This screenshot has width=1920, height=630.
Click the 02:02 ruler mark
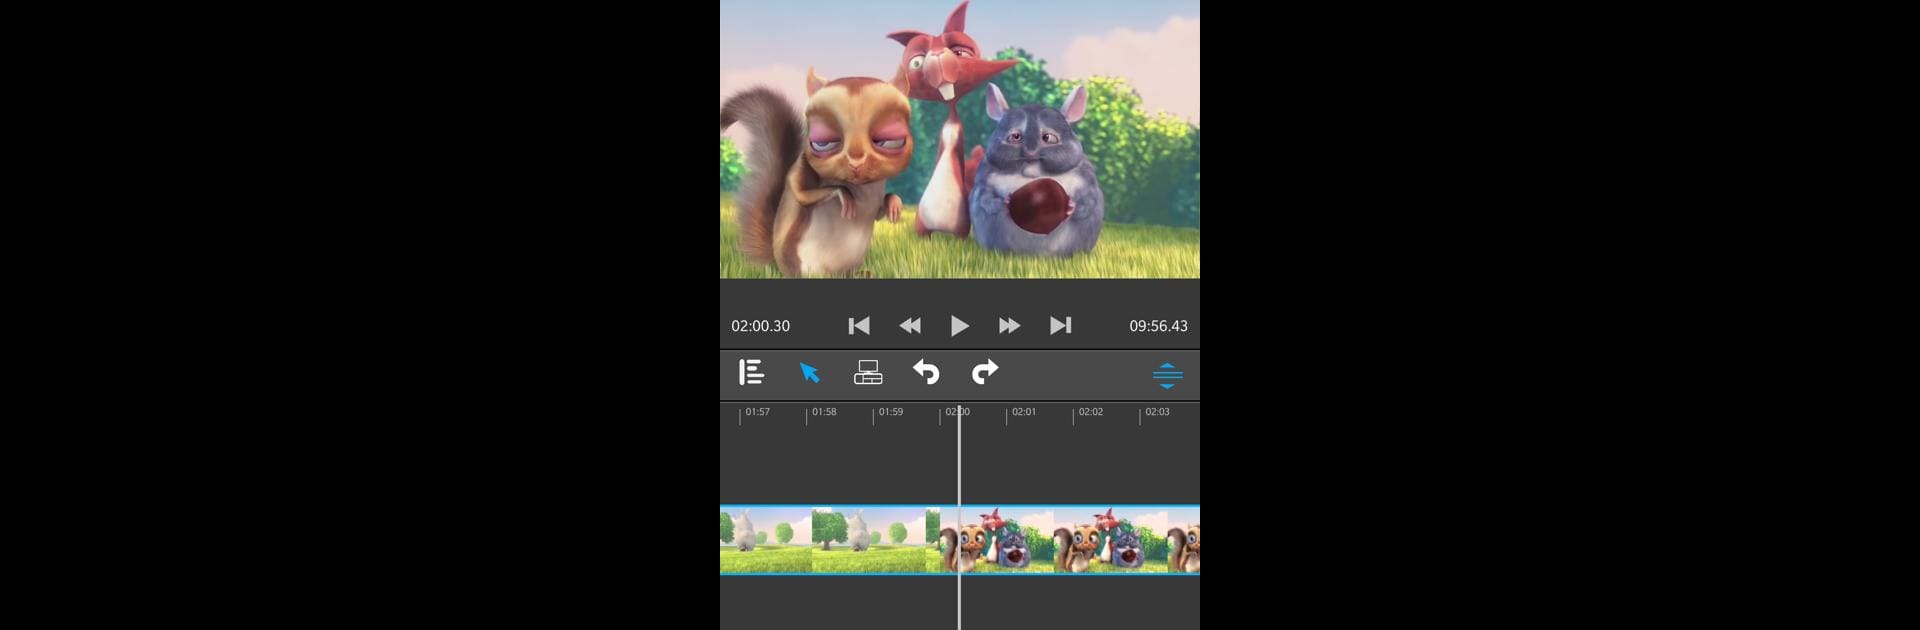coord(1091,412)
